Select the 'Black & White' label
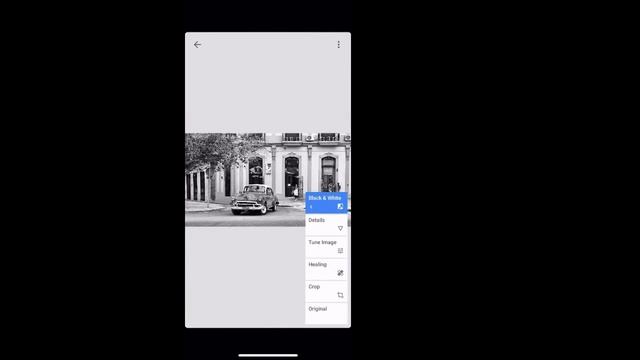The width and height of the screenshot is (640, 360). click(324, 198)
